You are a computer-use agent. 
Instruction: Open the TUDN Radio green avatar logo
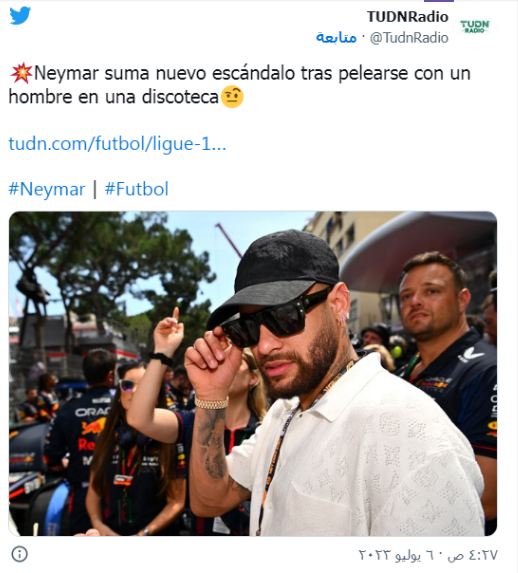point(474,26)
